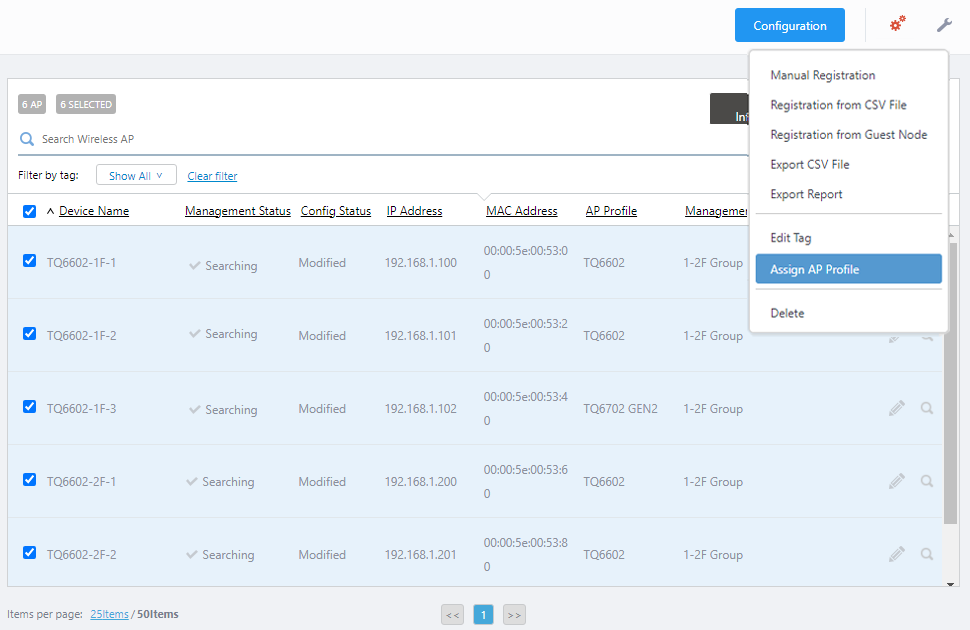The height and width of the screenshot is (630, 970).
Task: Open the Show All tag filter dropdown
Action: (136, 176)
